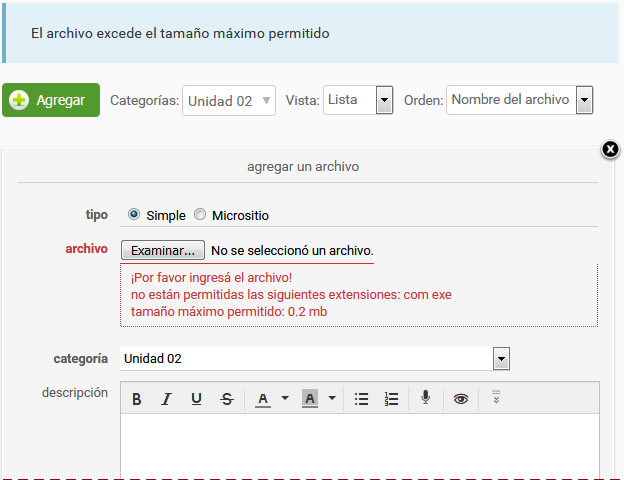
Task: Open the text color picker arrow
Action: coord(285,399)
